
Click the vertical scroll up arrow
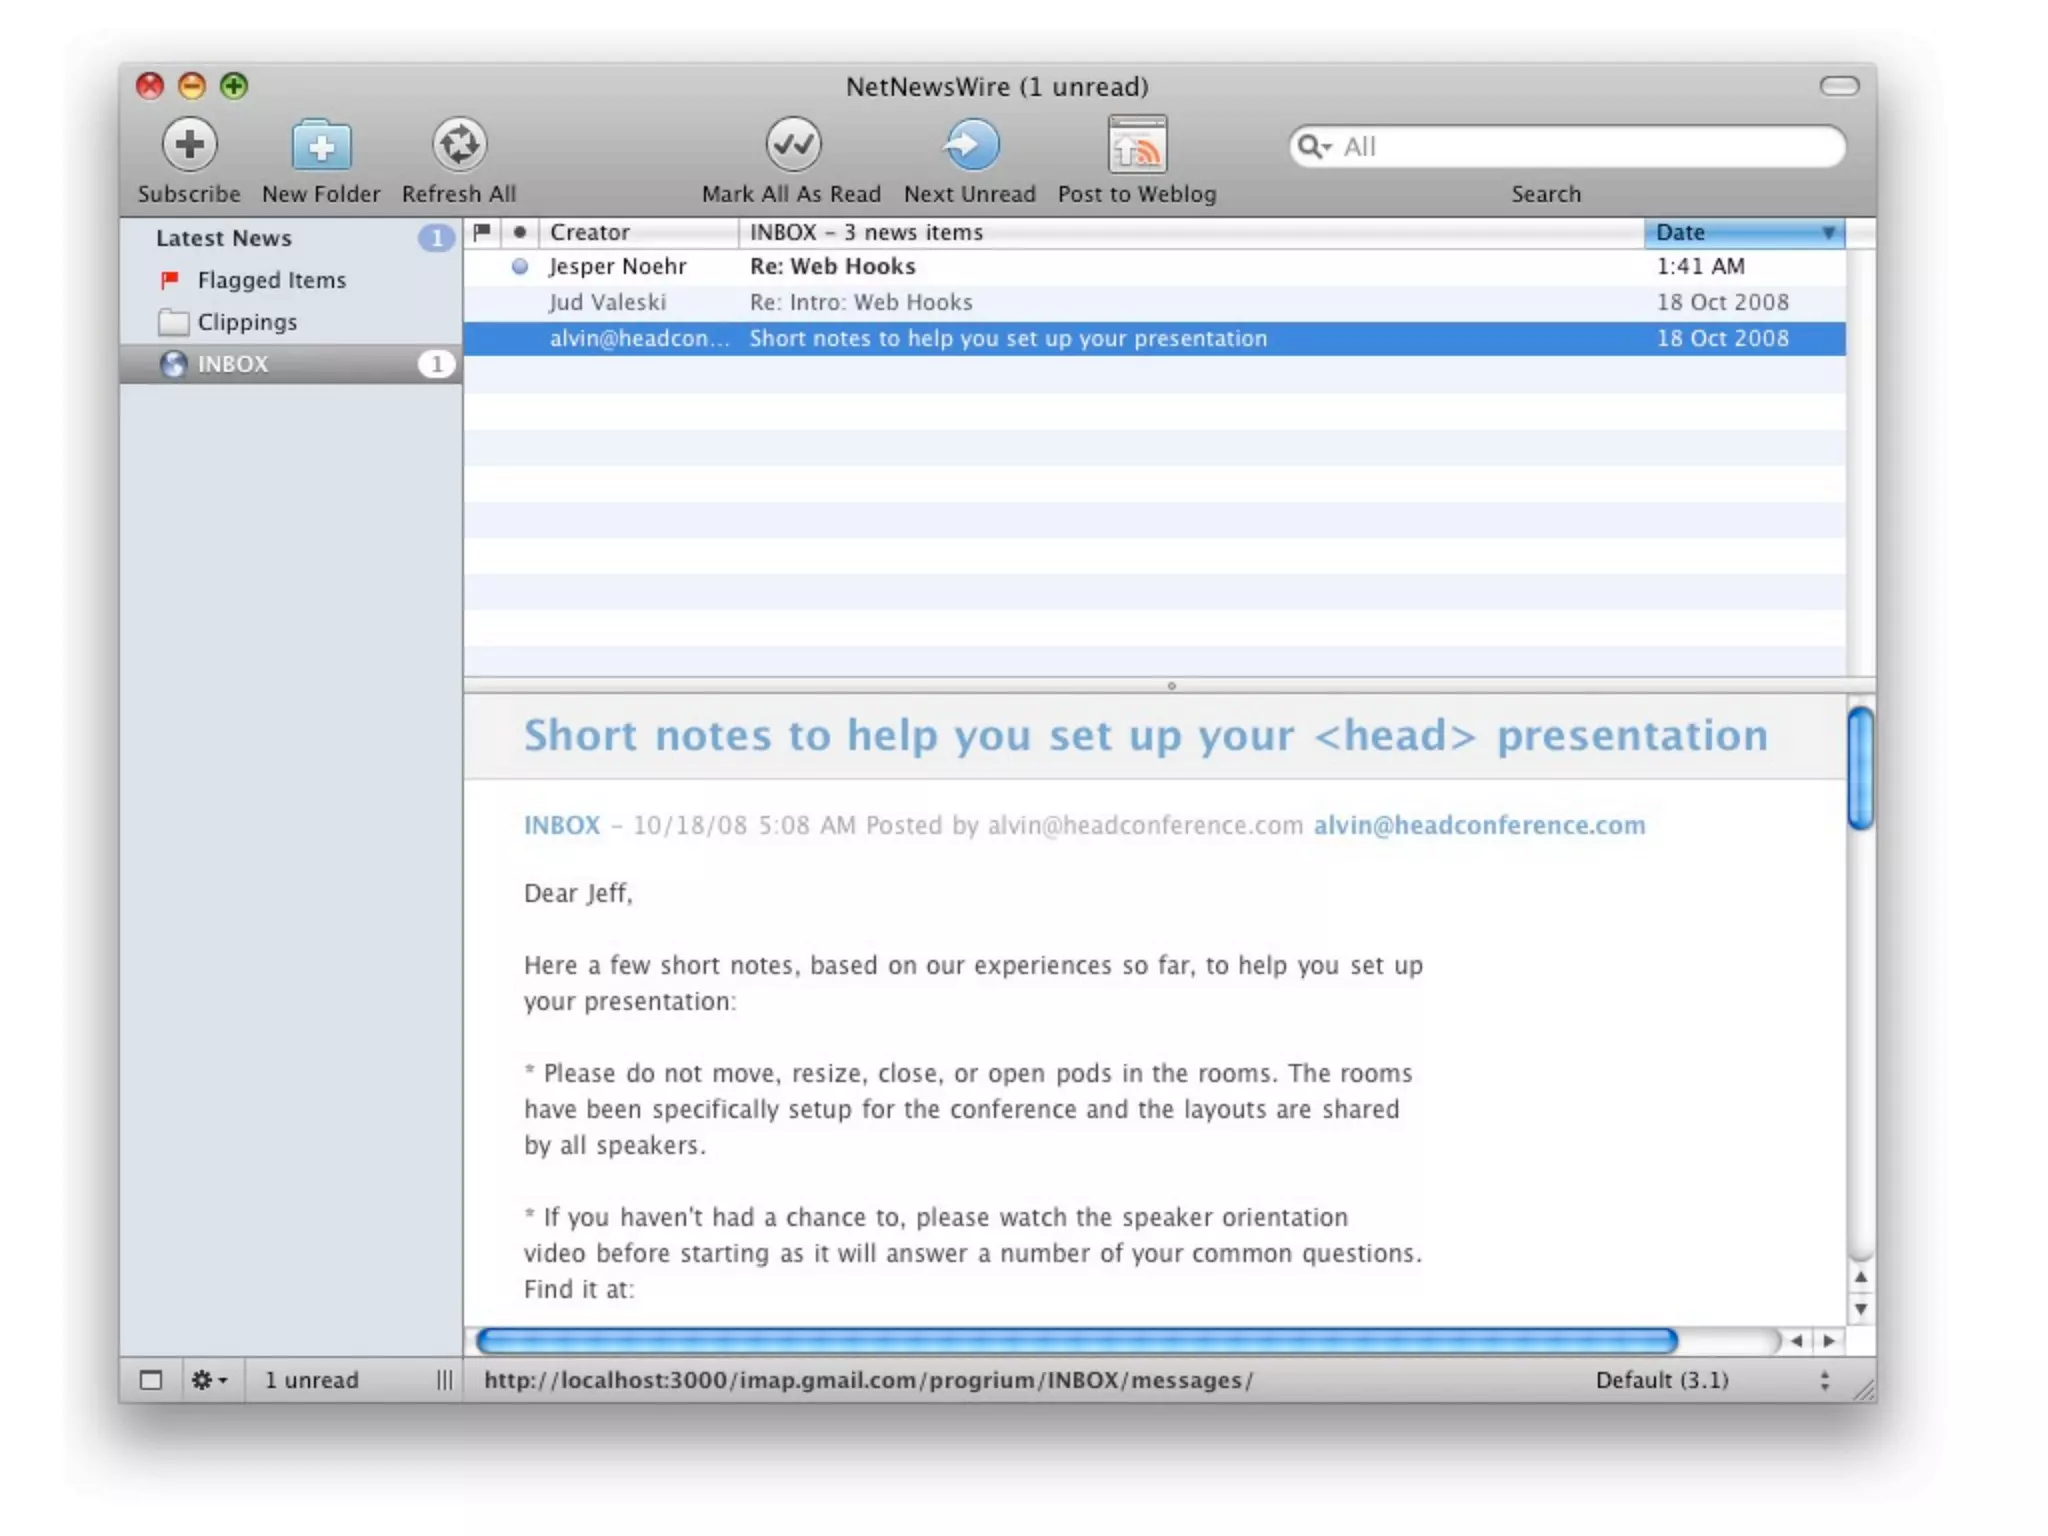pyautogui.click(x=1861, y=1277)
